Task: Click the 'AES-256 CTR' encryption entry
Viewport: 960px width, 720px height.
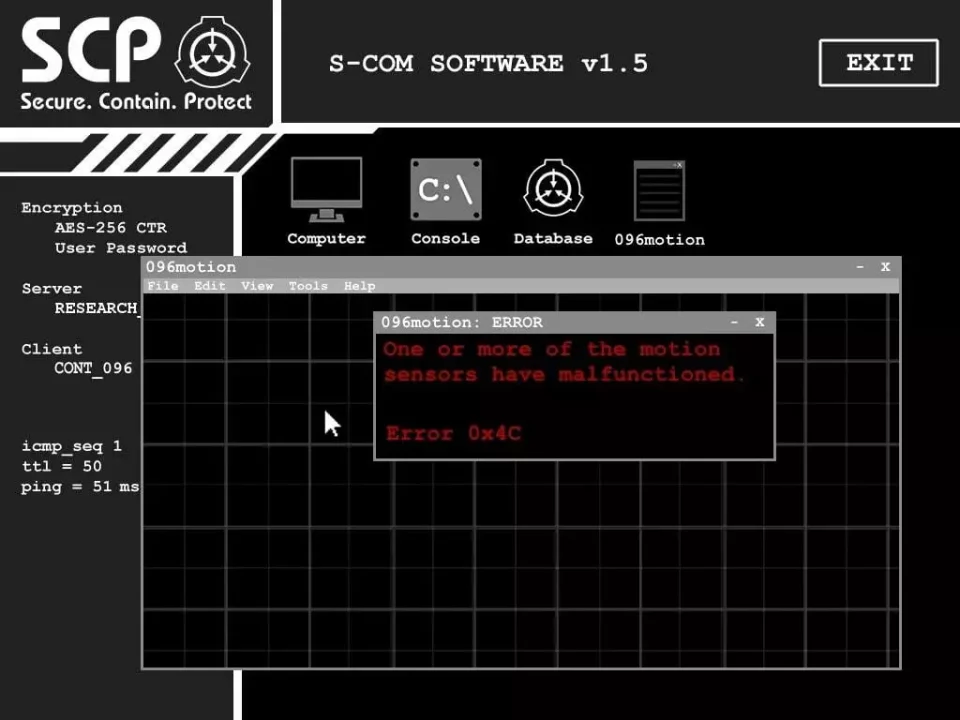Action: [x=111, y=228]
